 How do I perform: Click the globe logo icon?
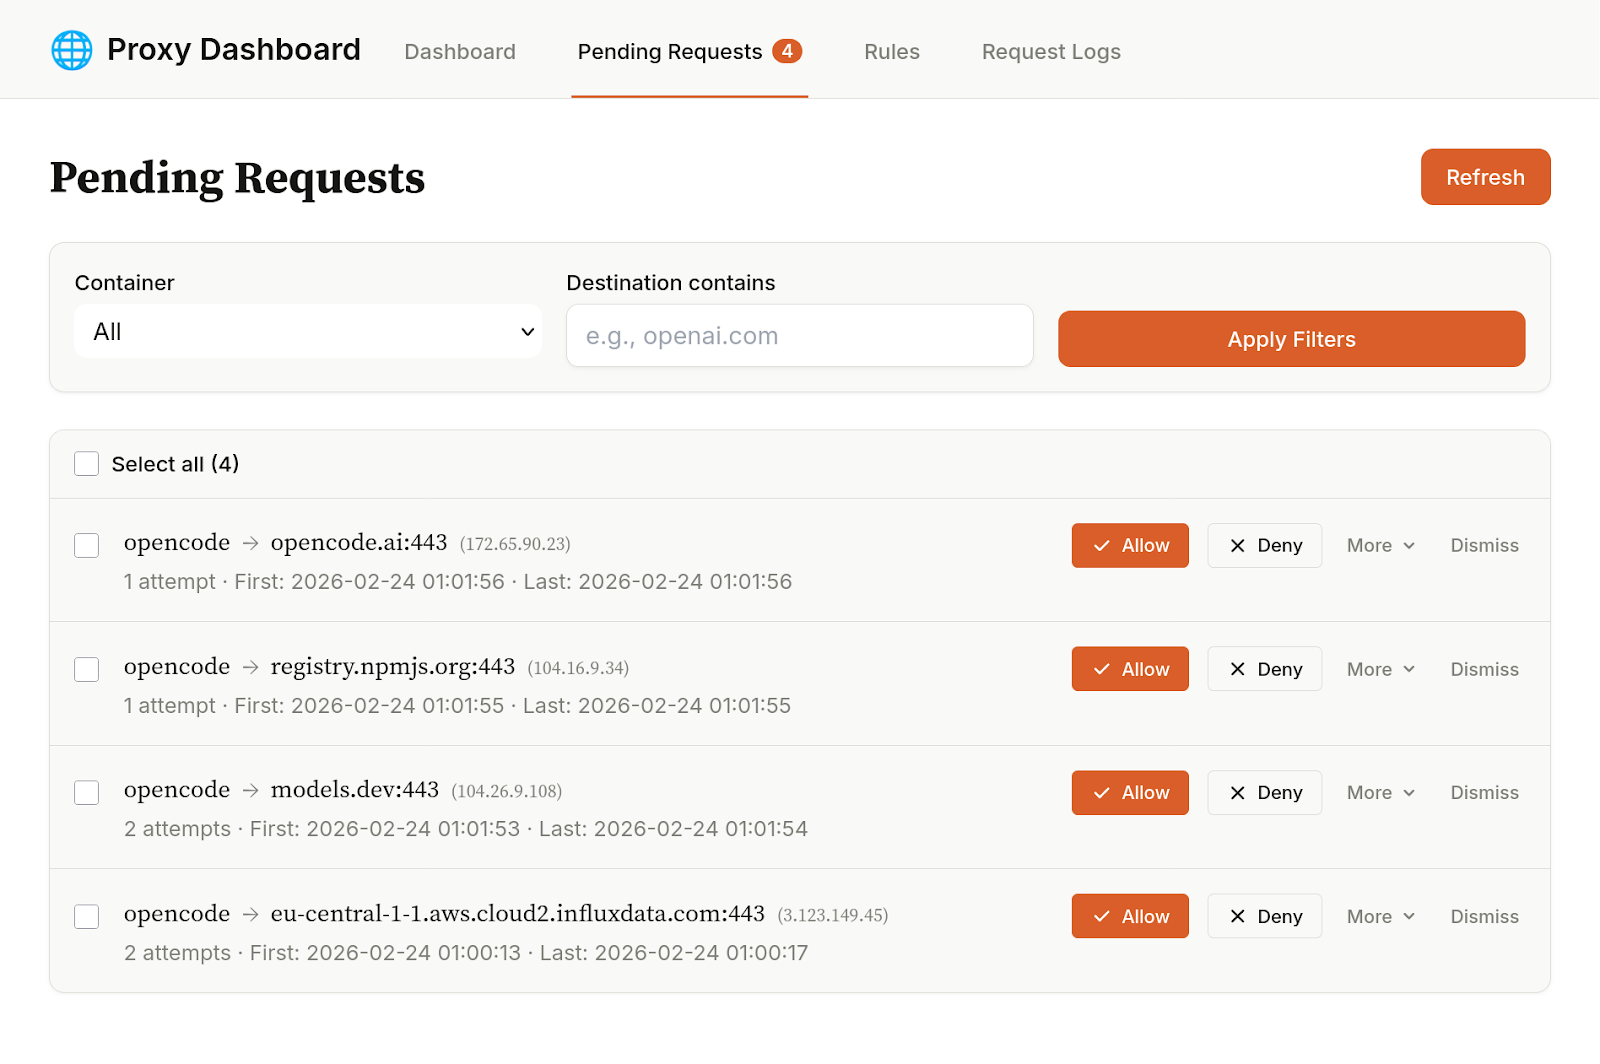(72, 50)
